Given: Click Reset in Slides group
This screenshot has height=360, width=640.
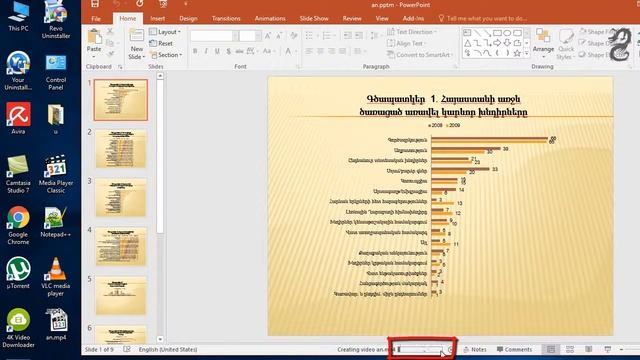Looking at the screenshot, I should [161, 43].
